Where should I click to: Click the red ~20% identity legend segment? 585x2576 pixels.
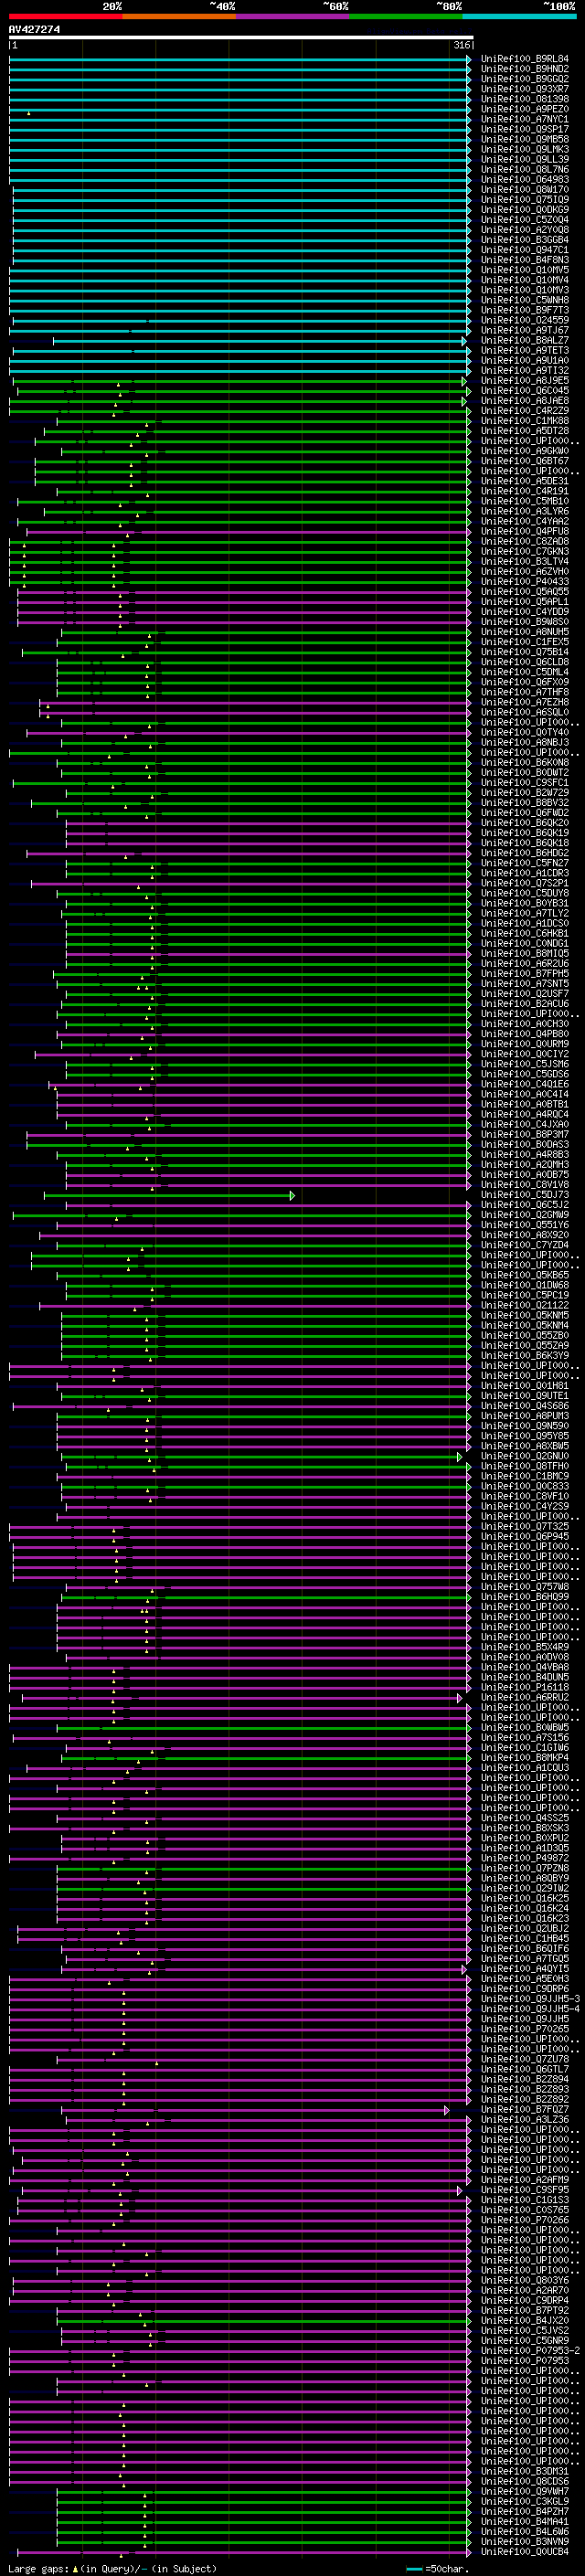point(65,16)
